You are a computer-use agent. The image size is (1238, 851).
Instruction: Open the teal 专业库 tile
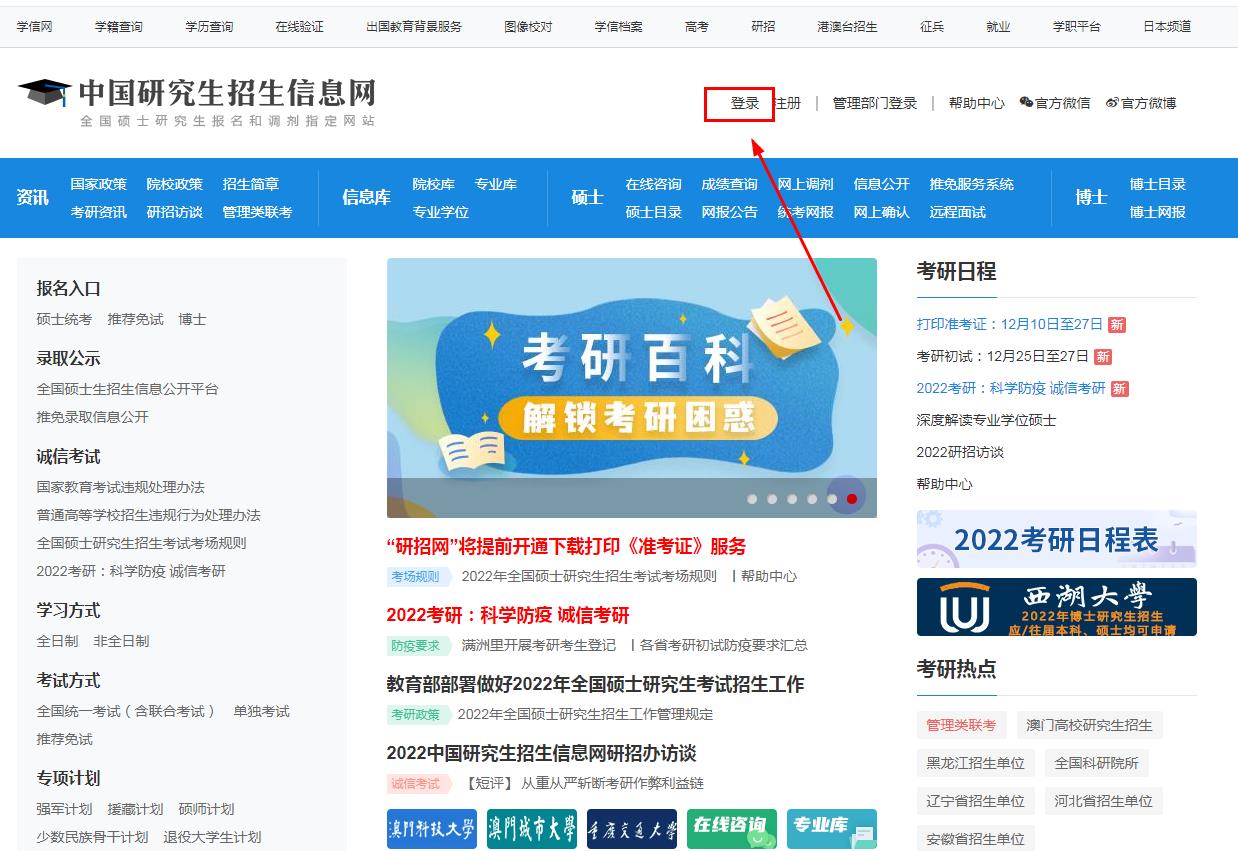(x=832, y=829)
